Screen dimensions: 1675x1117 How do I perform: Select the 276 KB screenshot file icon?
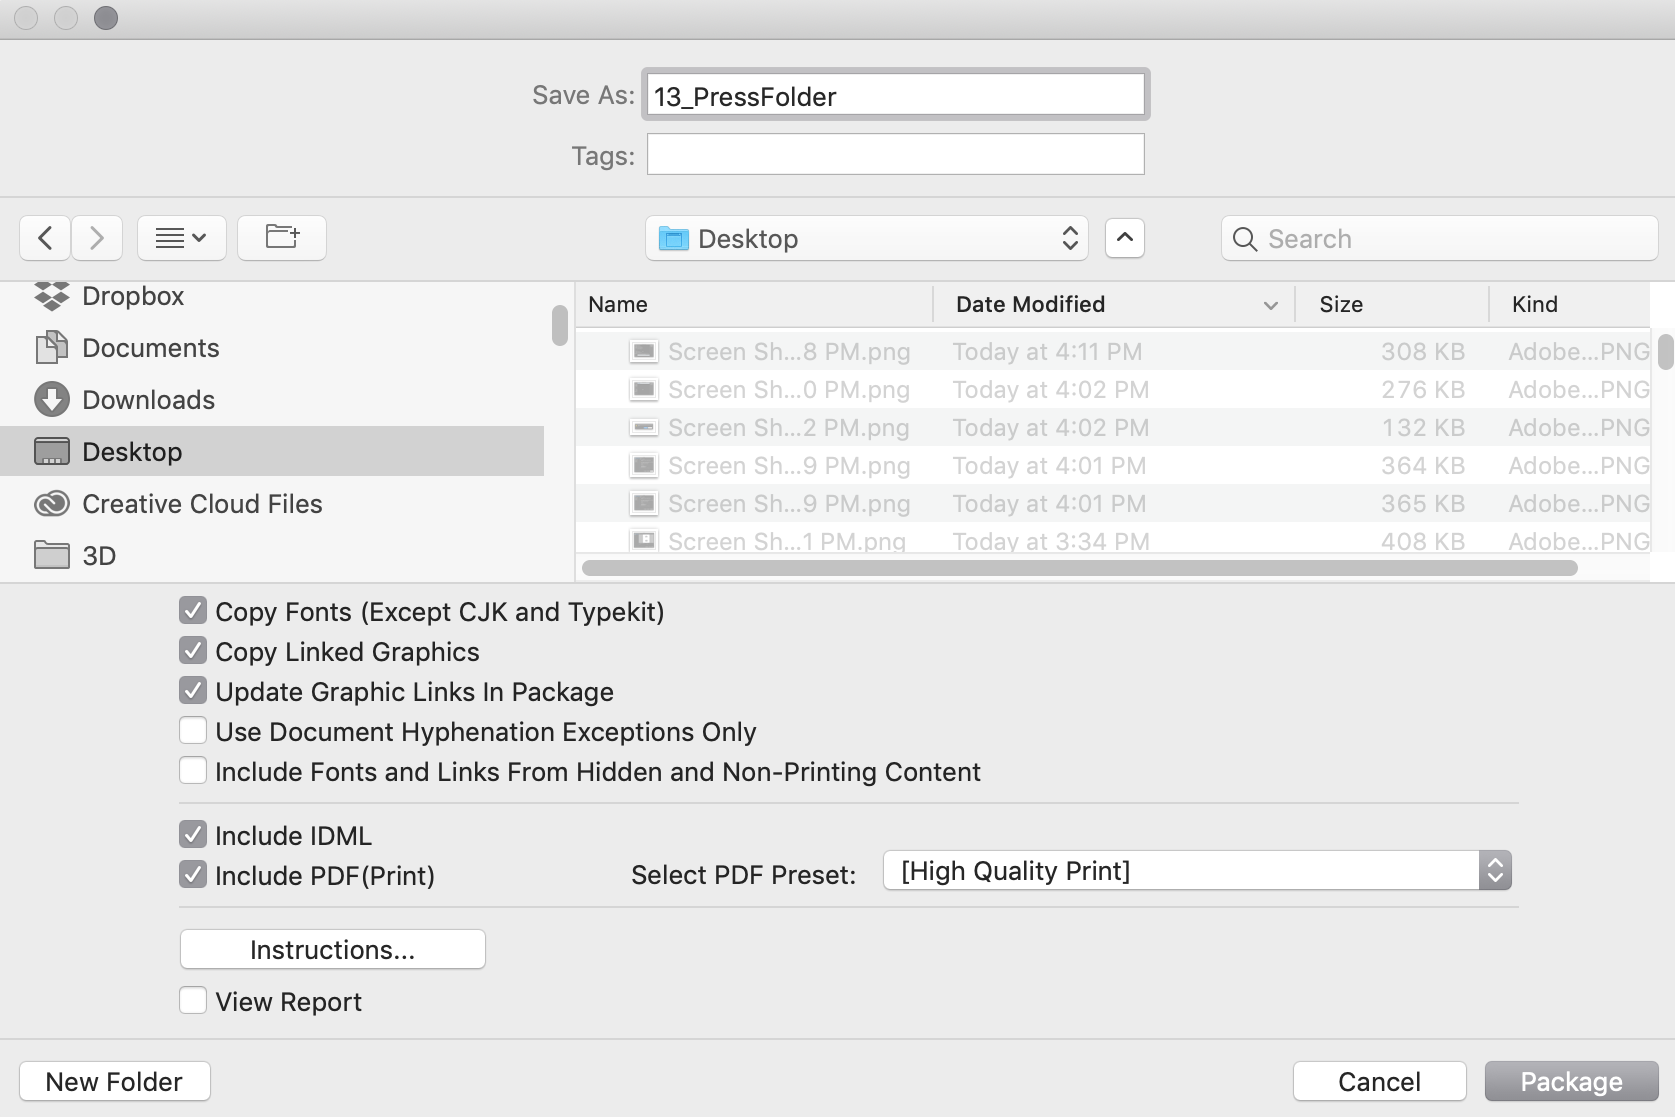[x=644, y=389]
